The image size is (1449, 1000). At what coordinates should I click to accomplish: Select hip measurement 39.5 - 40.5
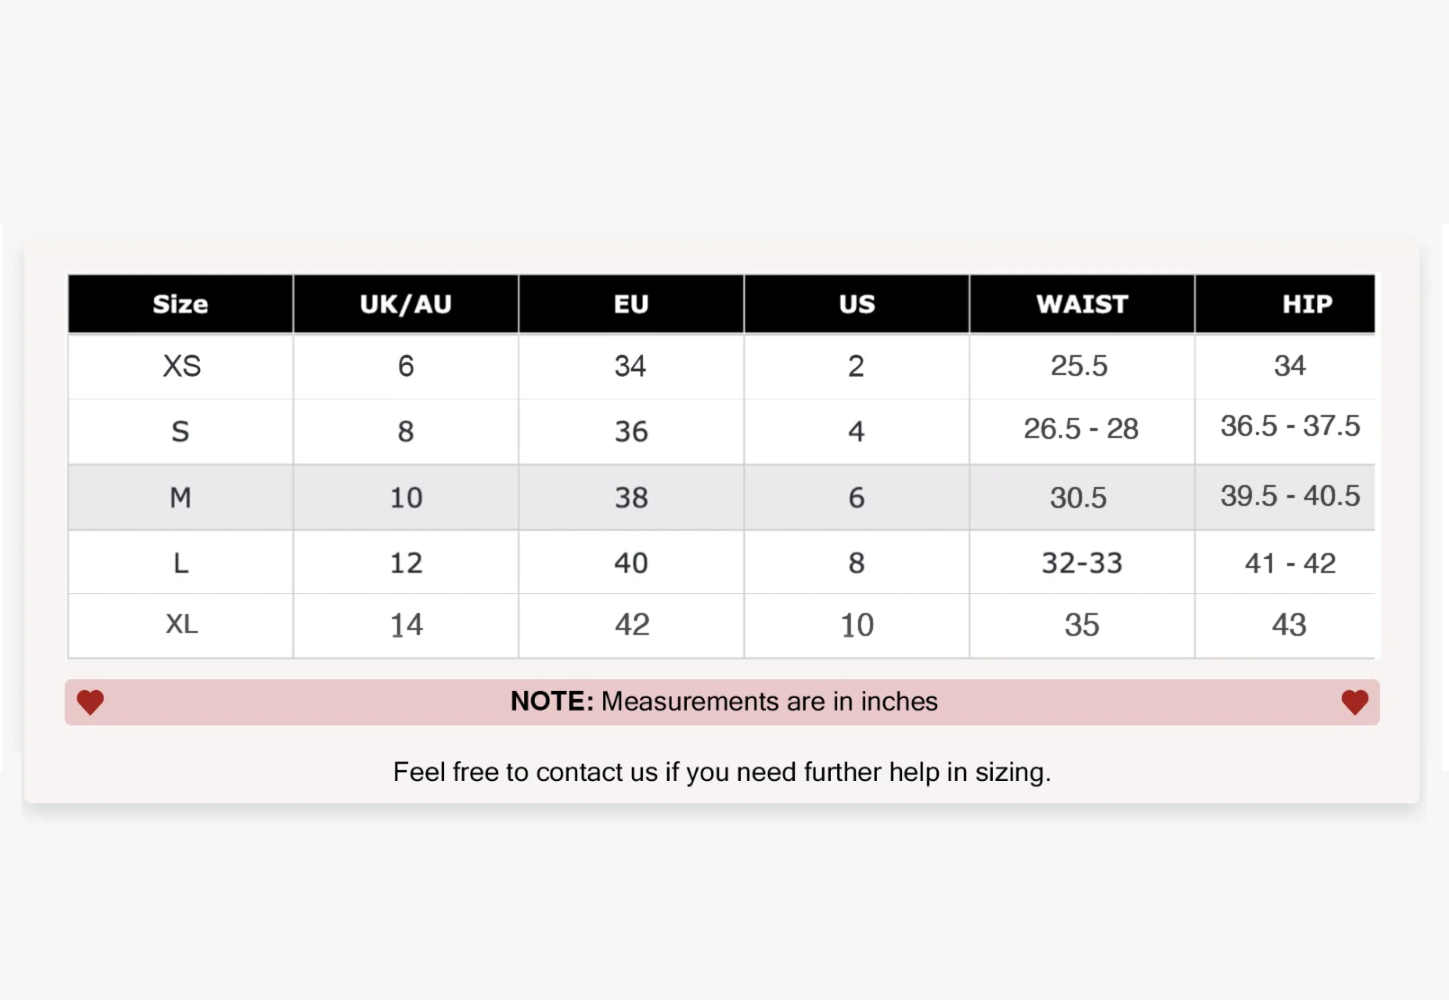click(x=1290, y=496)
